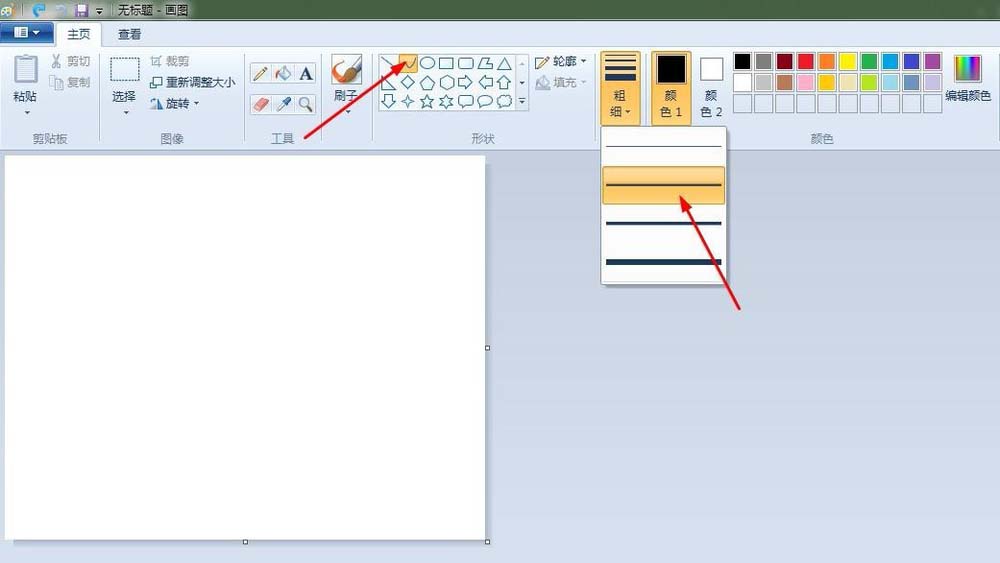
Task: Choose the Fill with color bucket tool
Action: (x=283, y=74)
